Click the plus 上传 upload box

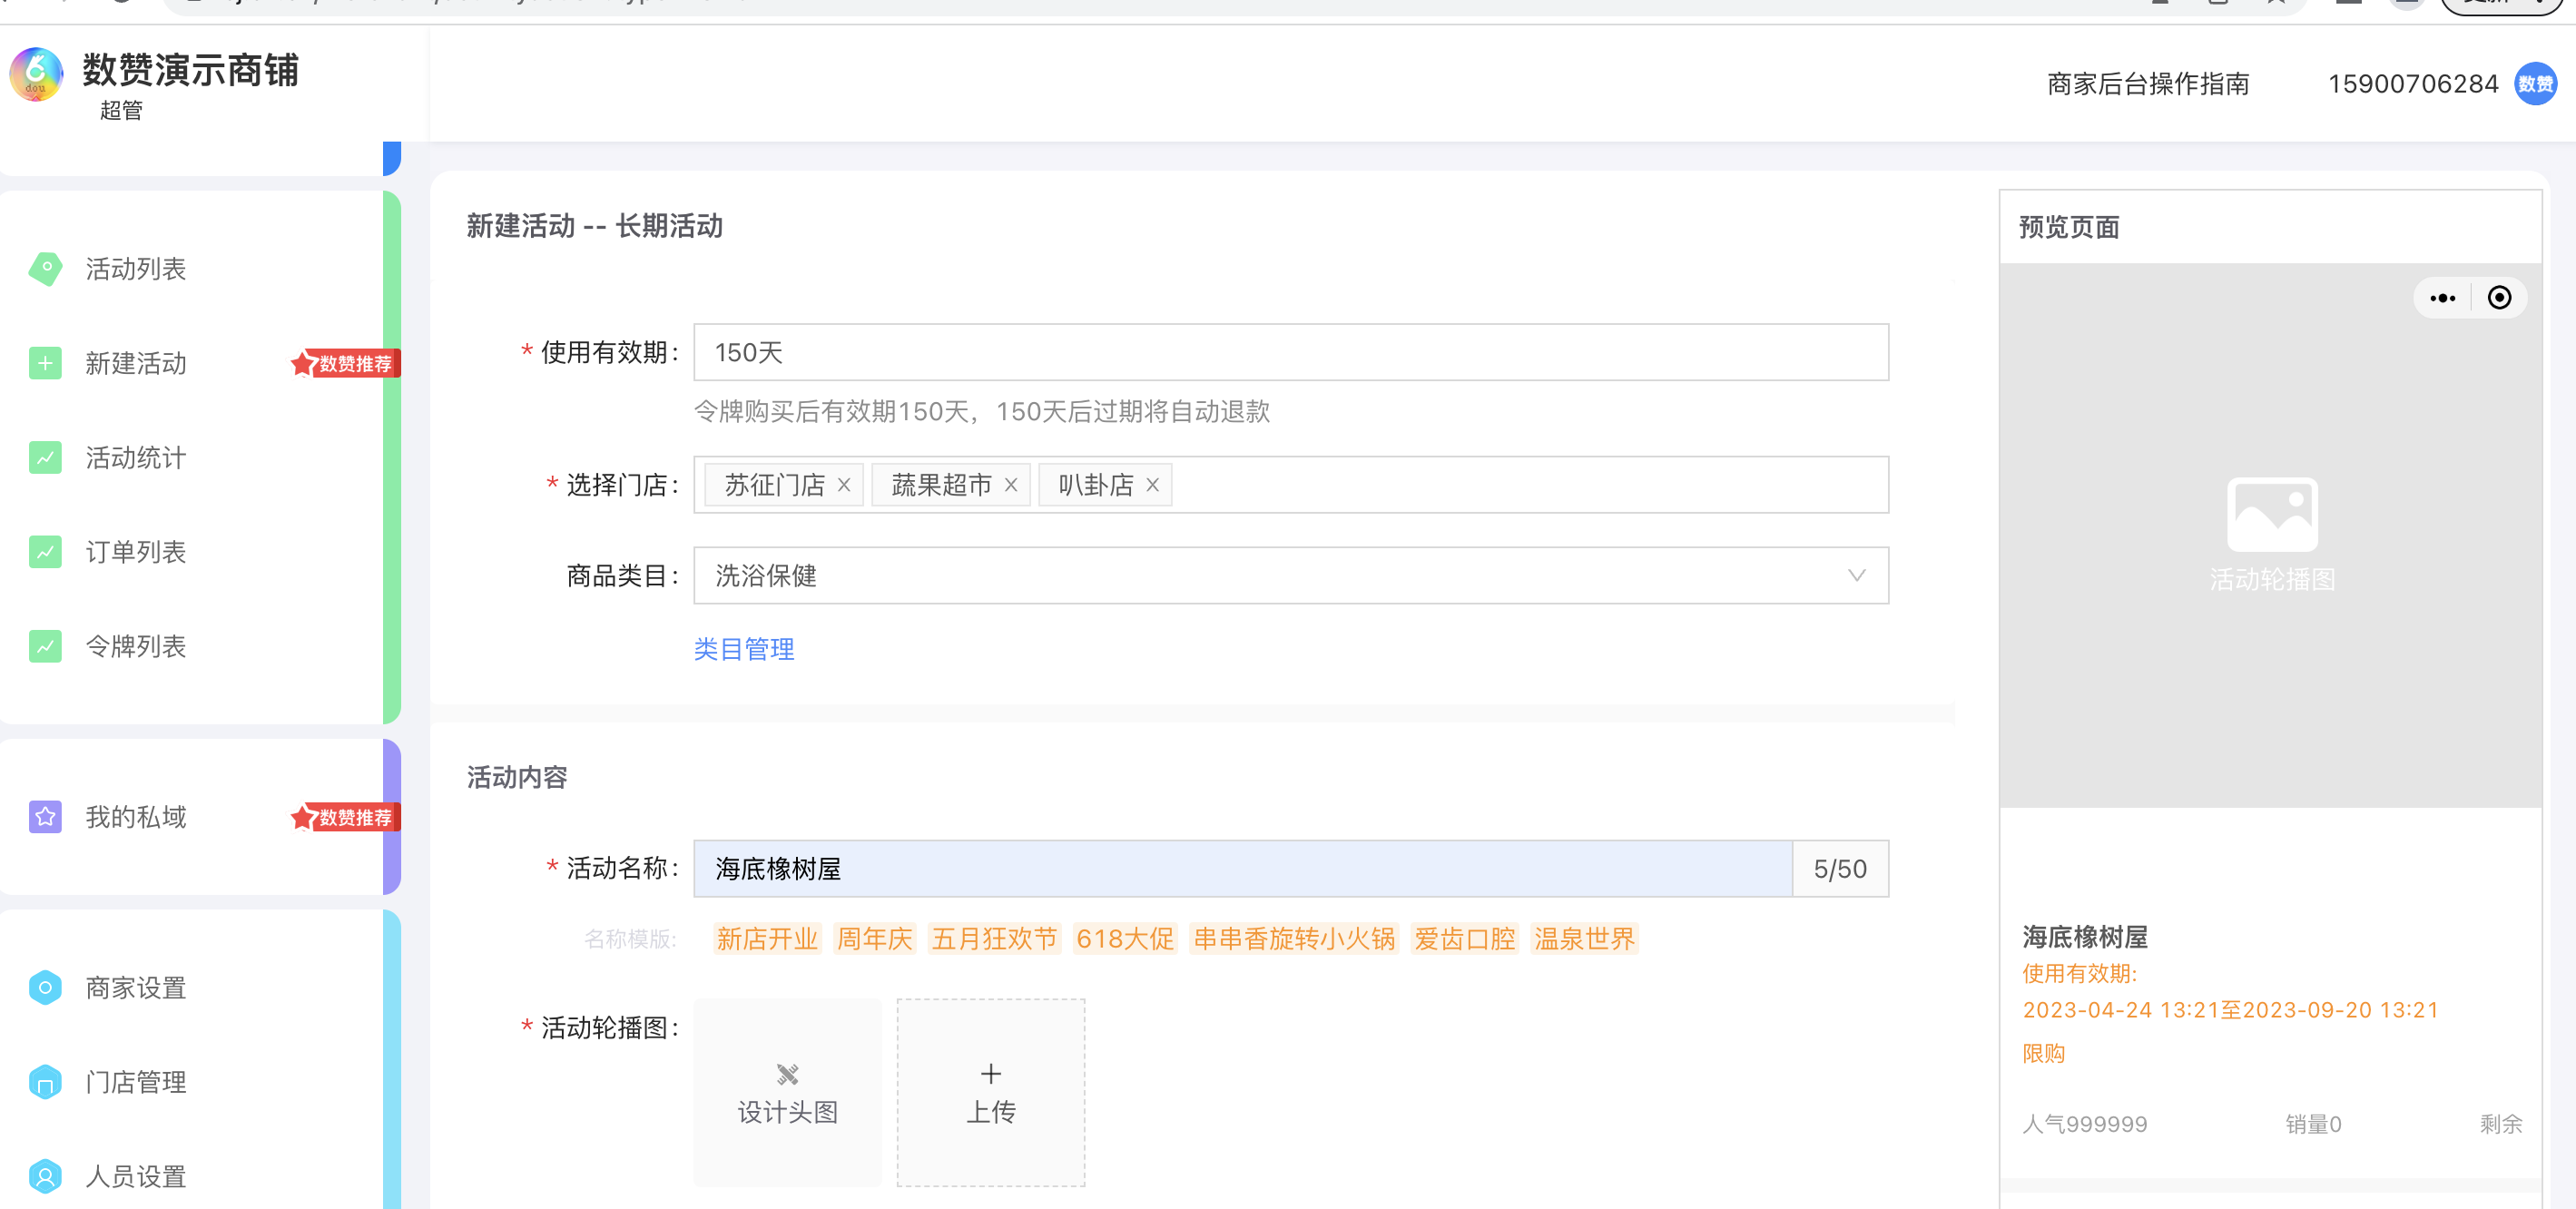point(990,1092)
